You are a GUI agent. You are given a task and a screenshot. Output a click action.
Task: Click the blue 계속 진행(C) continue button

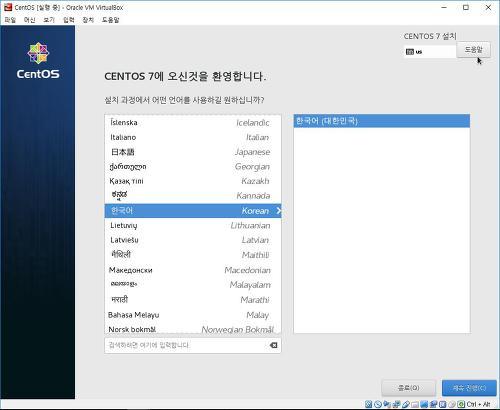pos(469,388)
